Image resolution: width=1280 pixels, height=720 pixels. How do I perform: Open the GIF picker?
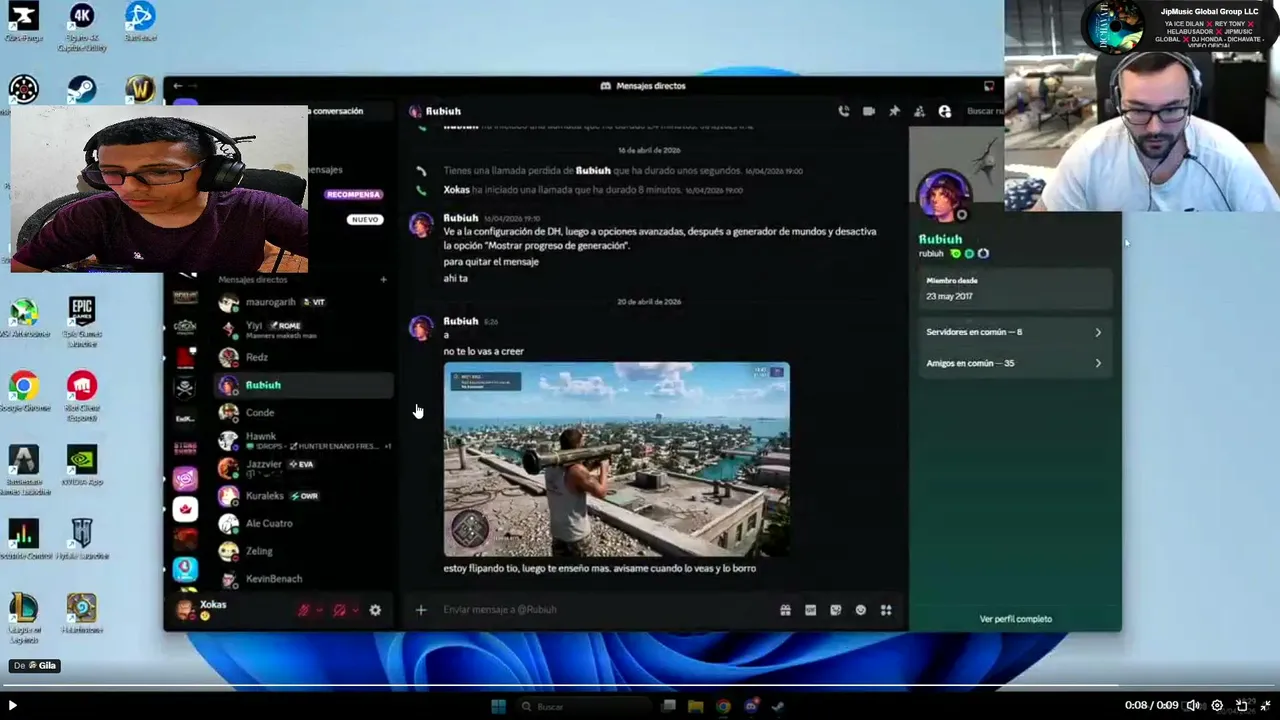[x=810, y=610]
